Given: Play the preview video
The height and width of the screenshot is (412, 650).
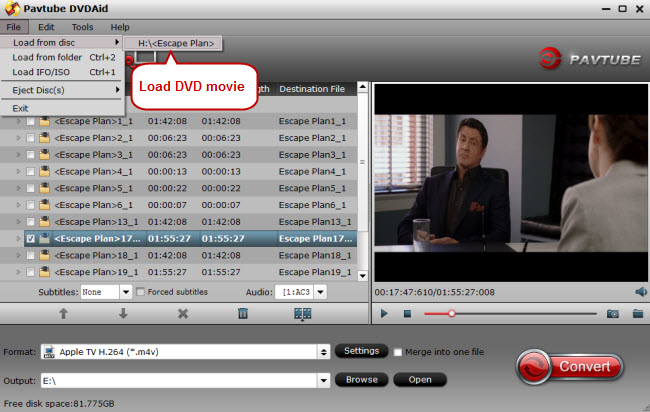Looking at the screenshot, I should tap(384, 314).
